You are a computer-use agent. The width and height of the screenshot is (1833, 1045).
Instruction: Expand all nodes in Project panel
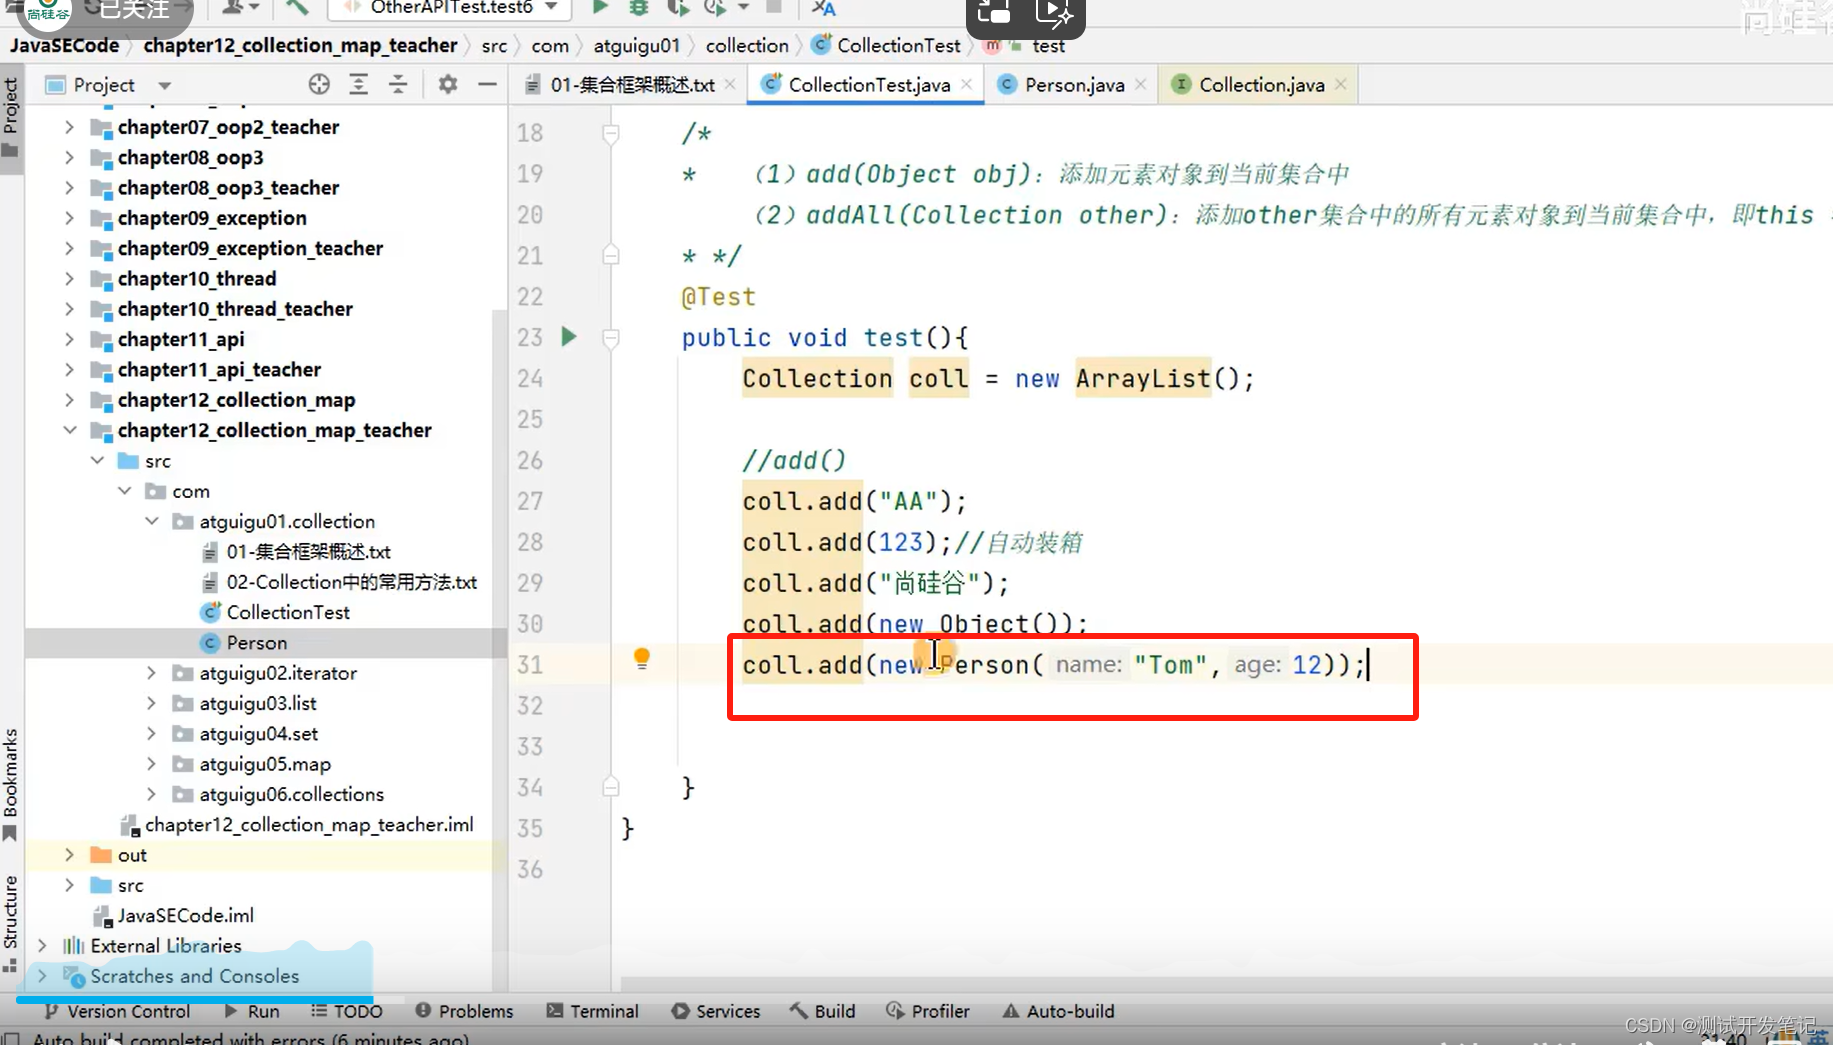(358, 85)
